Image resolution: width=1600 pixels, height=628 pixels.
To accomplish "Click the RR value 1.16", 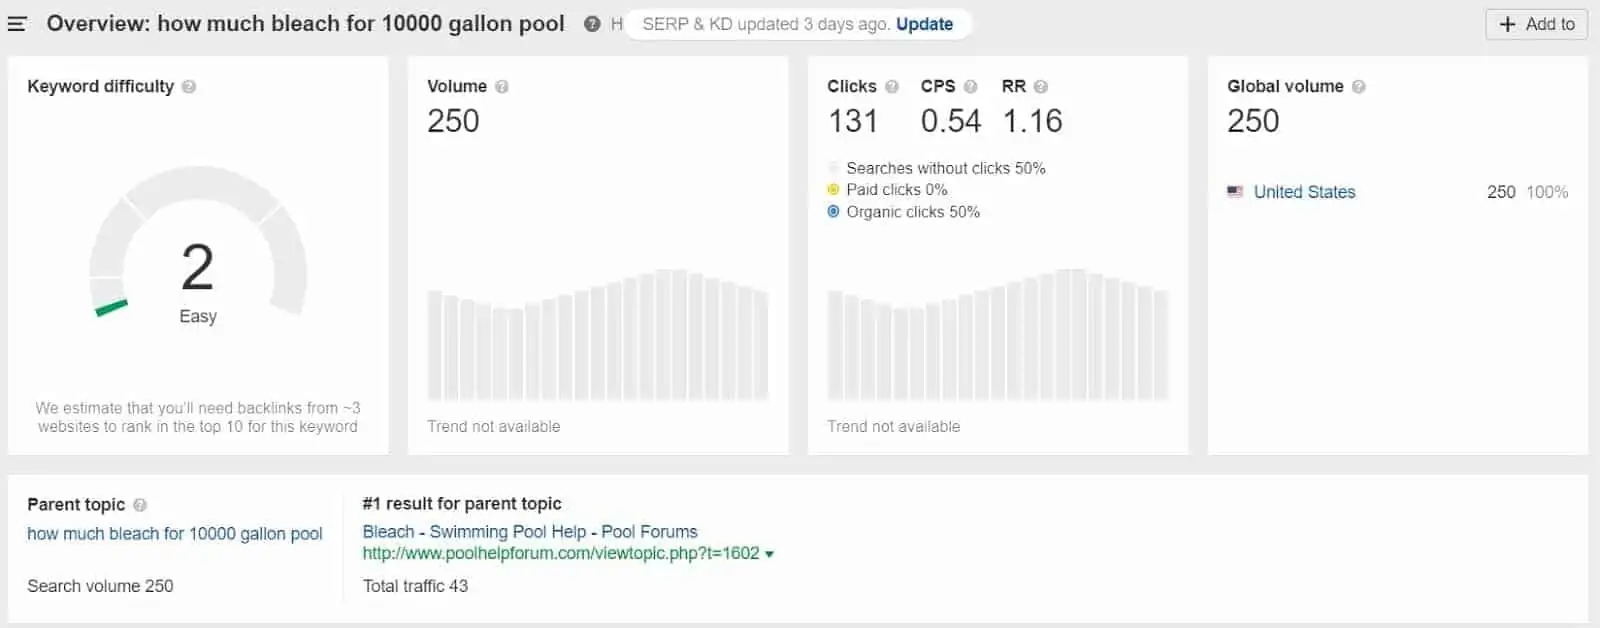I will [x=1032, y=121].
